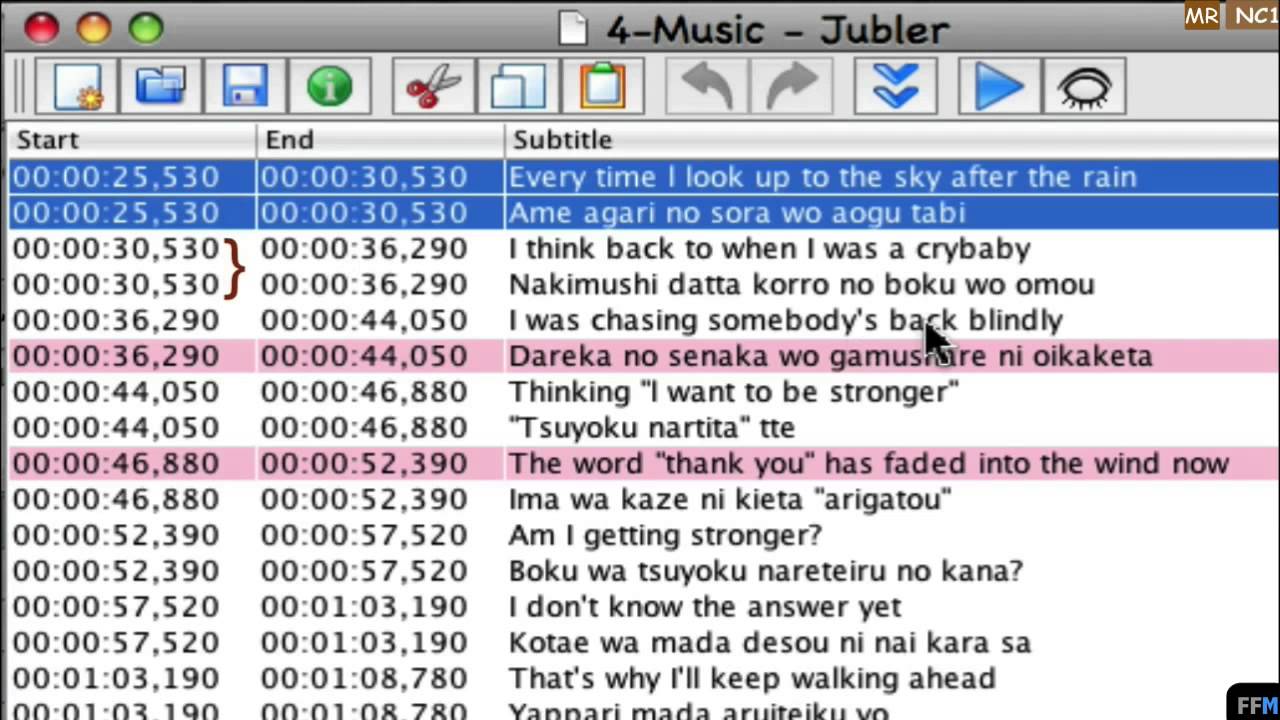Click end time of 'Boku wa tsuyoku nareteiru' row
1280x720 pixels.
[x=364, y=571]
